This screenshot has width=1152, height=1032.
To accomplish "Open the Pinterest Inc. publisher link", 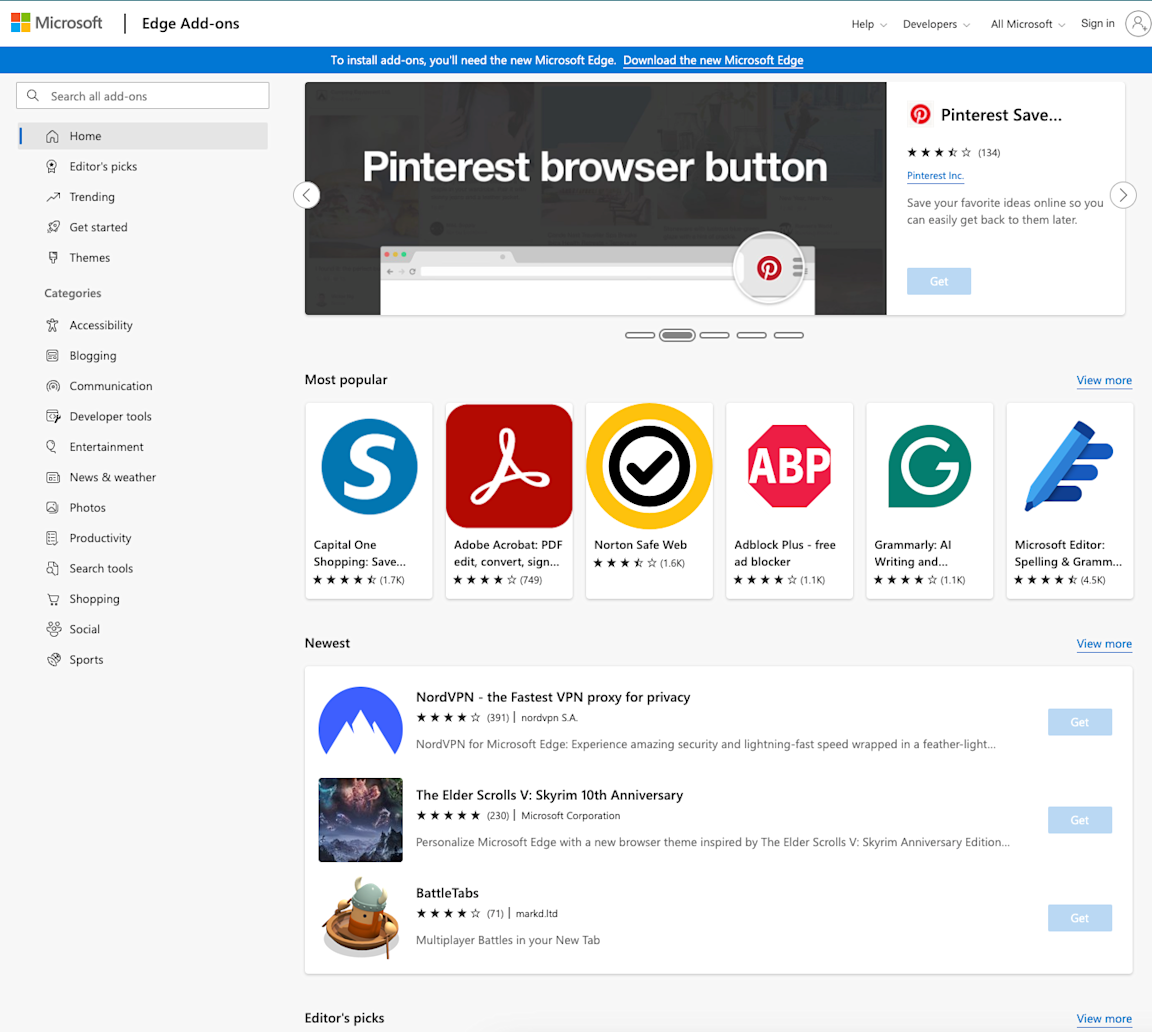I will click(935, 175).
